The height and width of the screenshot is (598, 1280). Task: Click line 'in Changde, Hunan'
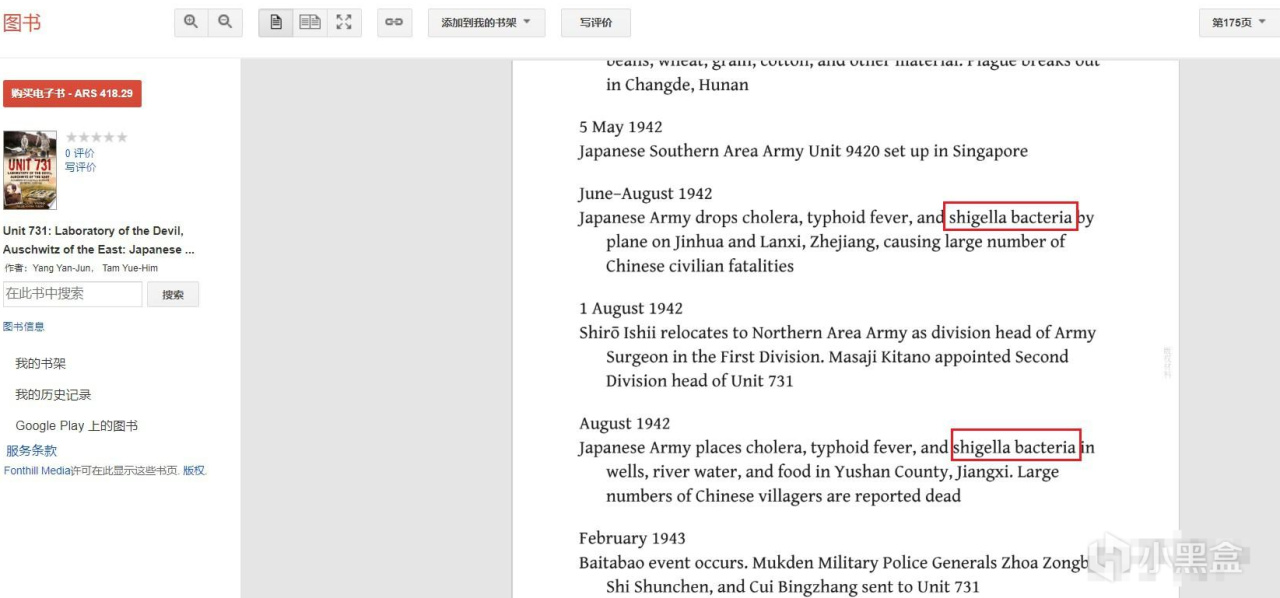[677, 85]
